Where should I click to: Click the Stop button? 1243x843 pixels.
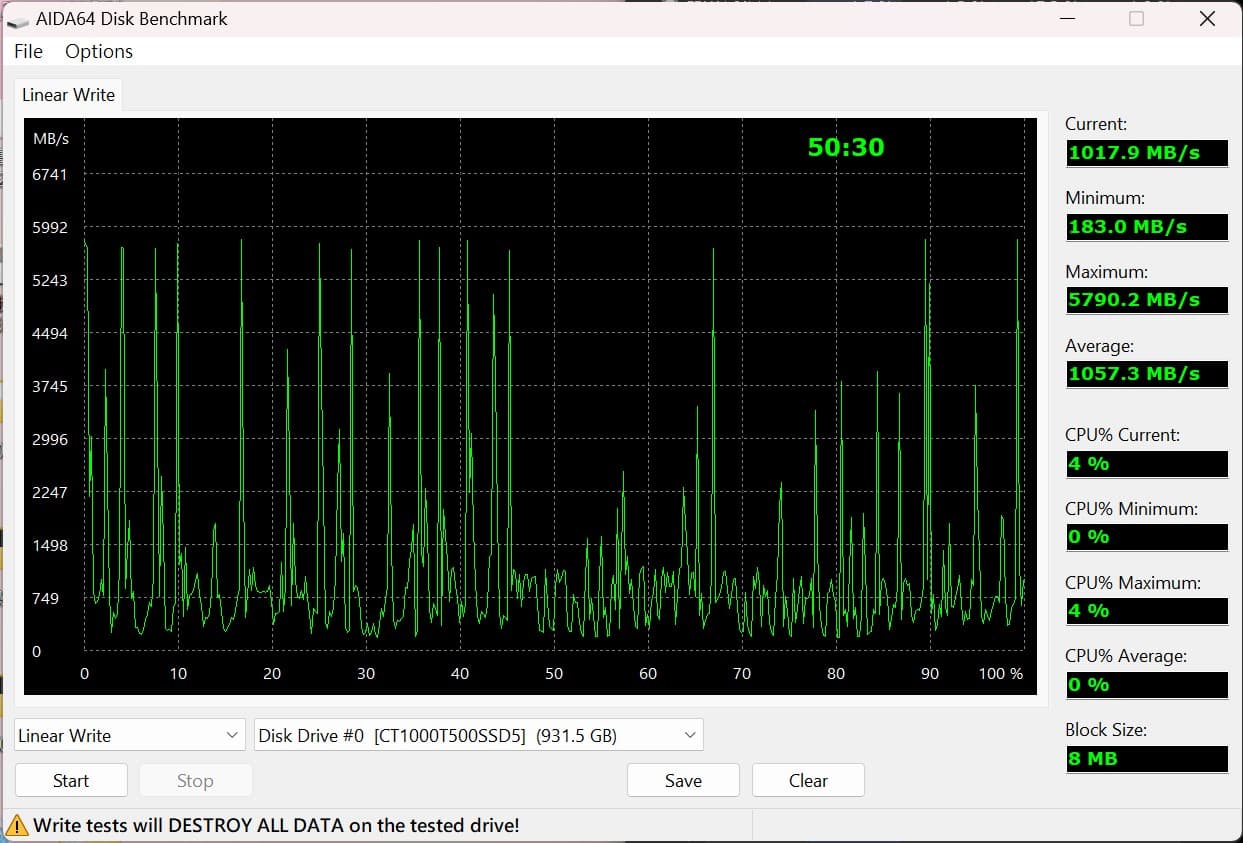[x=195, y=780]
